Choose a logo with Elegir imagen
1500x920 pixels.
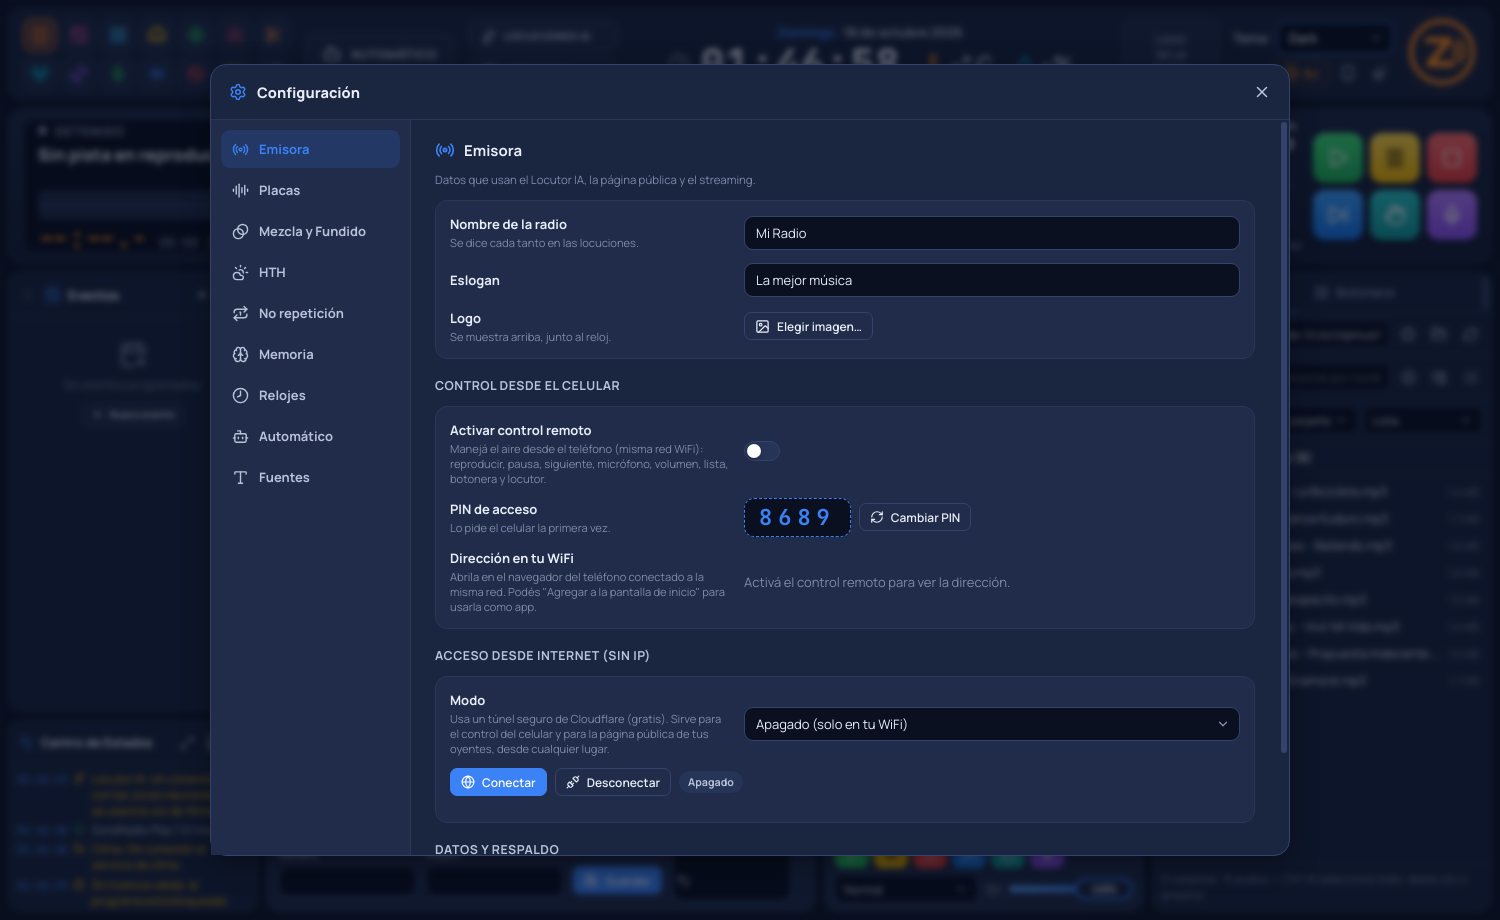click(808, 326)
